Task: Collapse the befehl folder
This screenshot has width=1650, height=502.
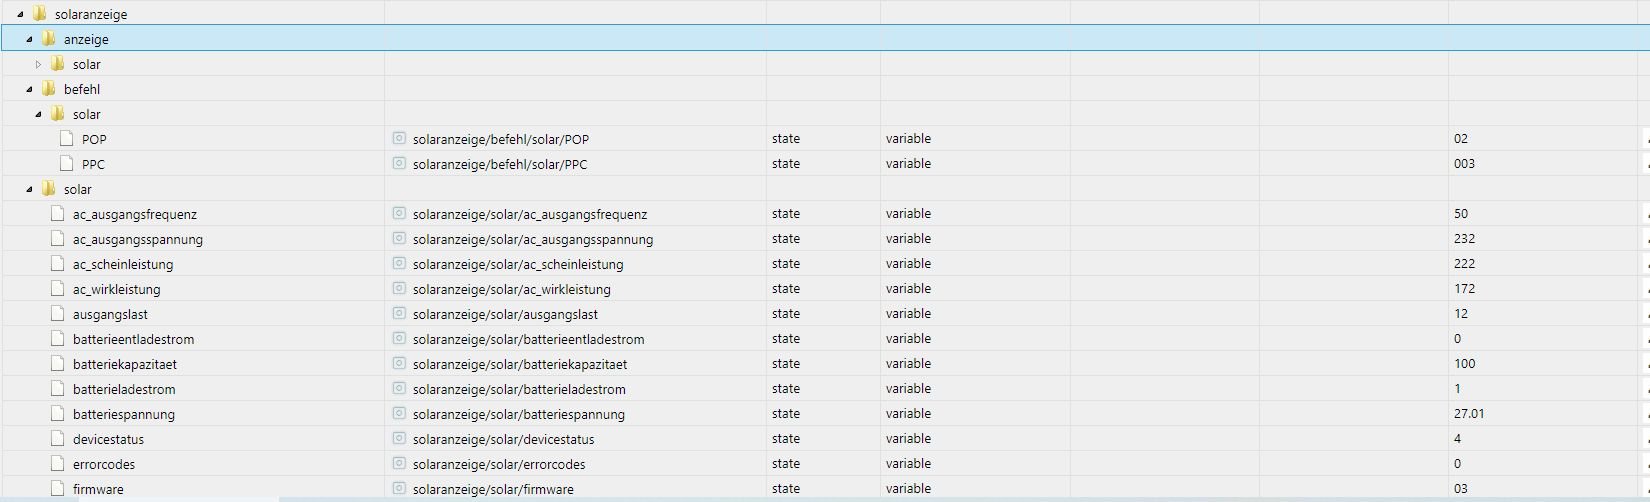Action: click(x=29, y=89)
